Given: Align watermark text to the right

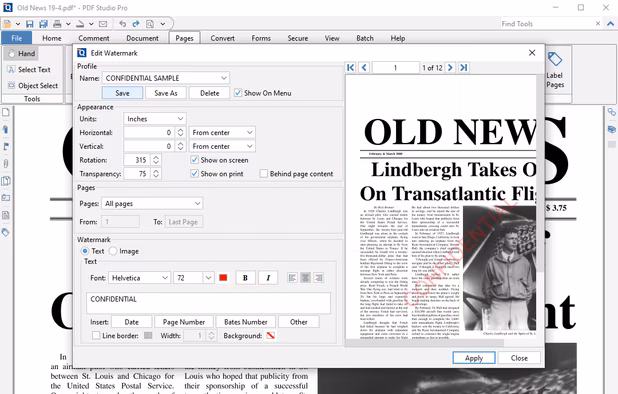Looking at the screenshot, I should coord(318,278).
